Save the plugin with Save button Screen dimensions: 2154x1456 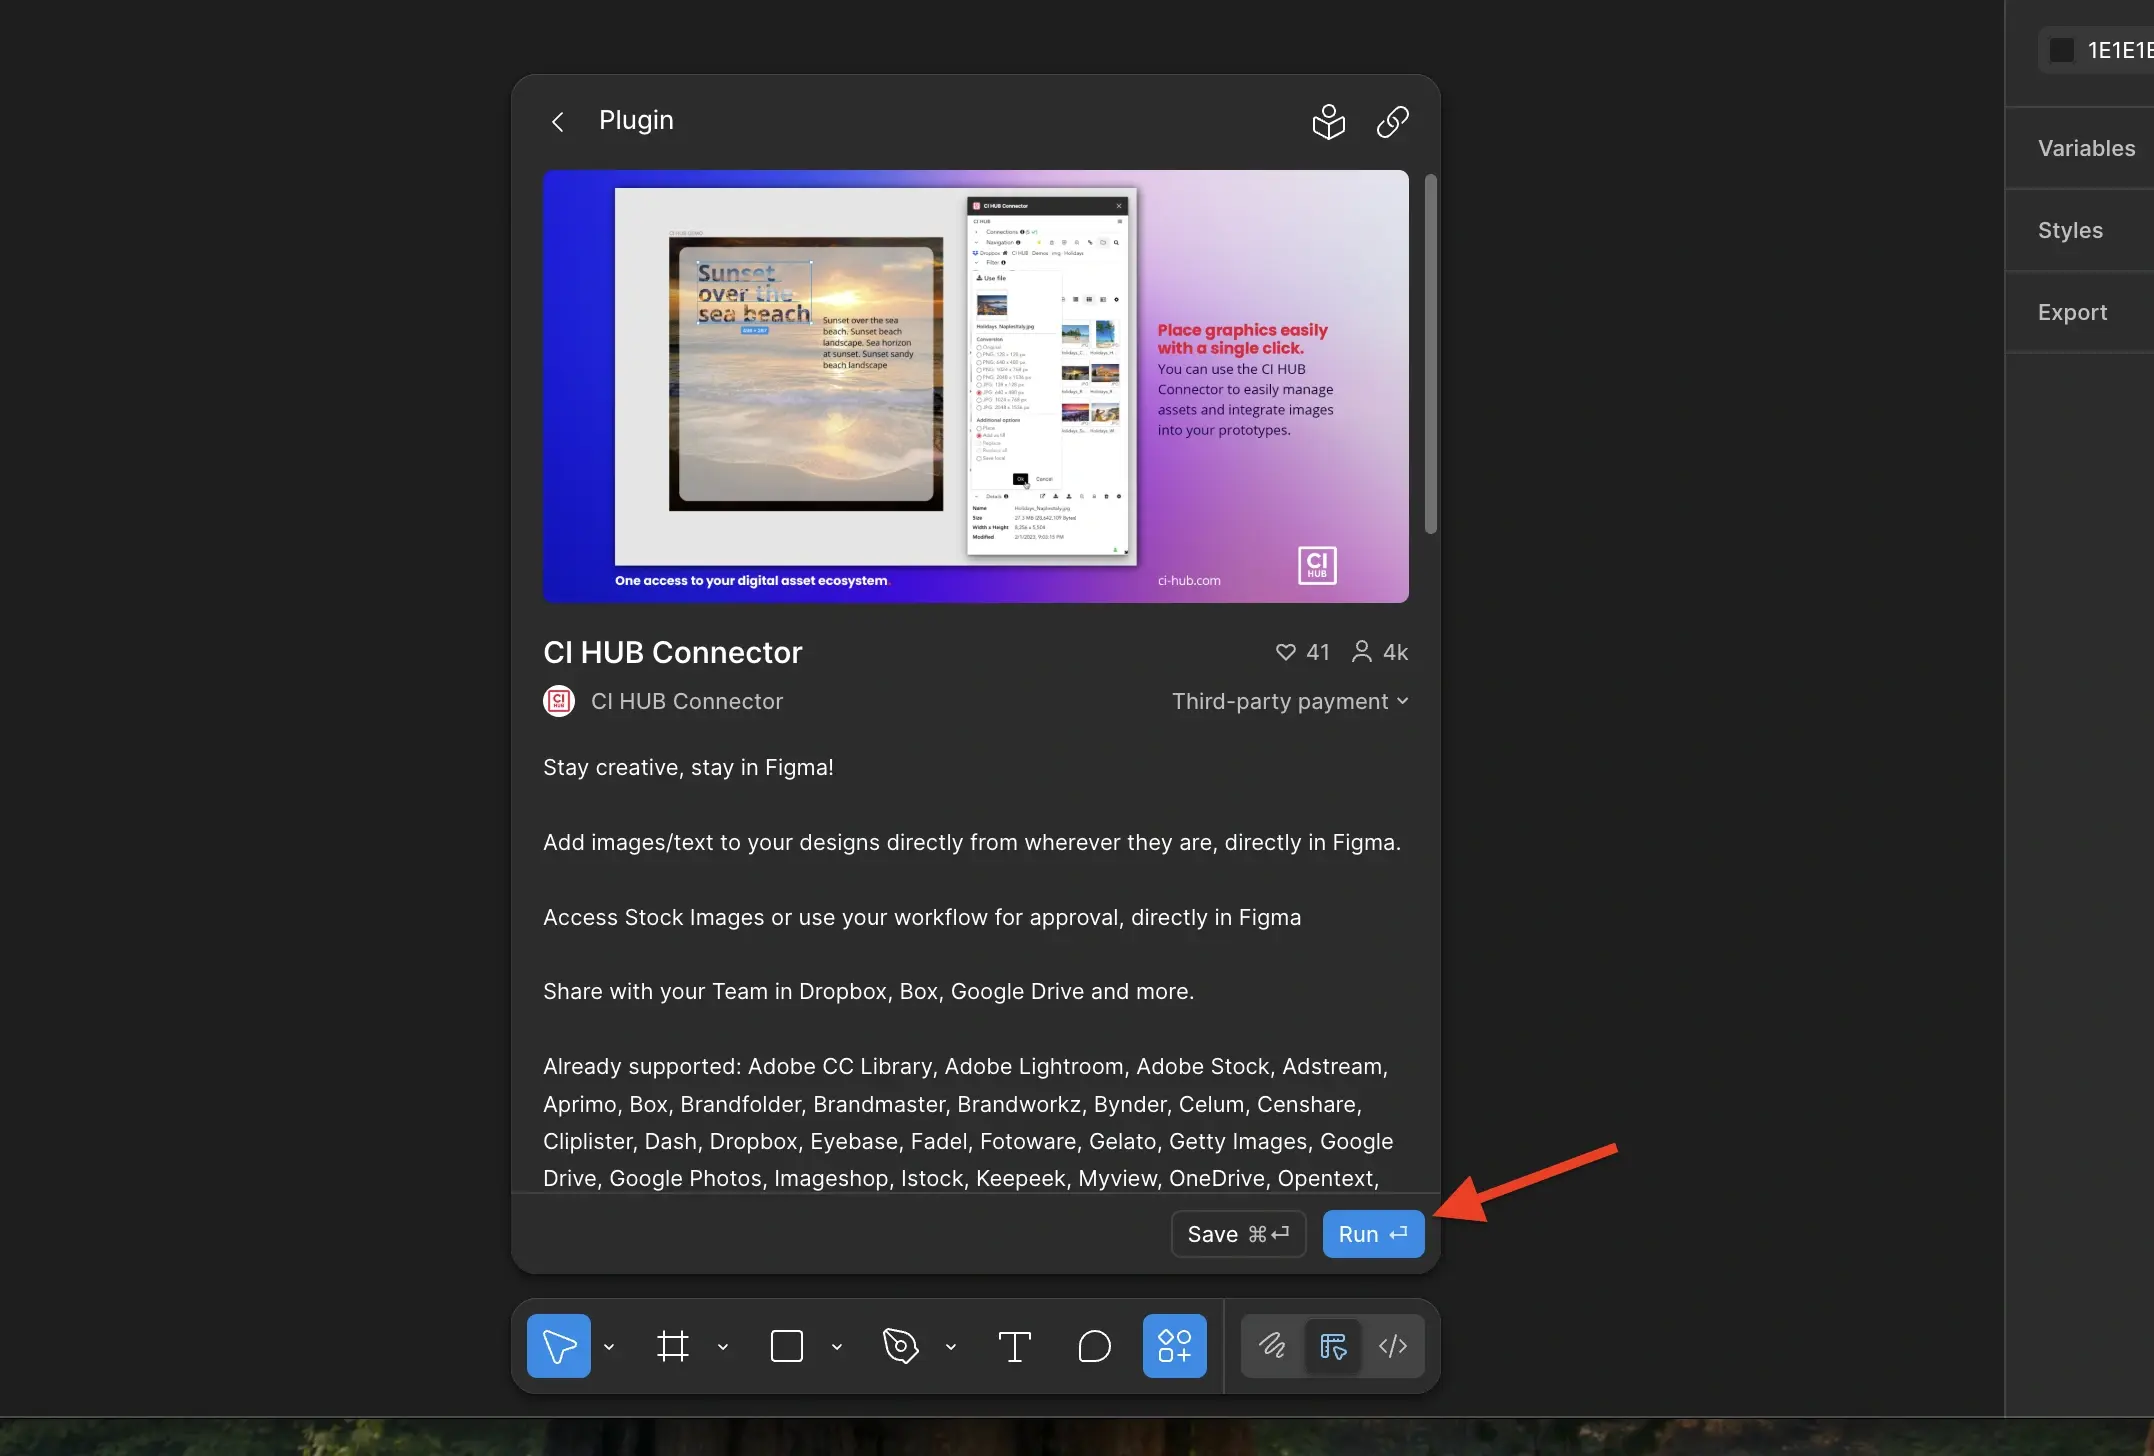coord(1238,1234)
